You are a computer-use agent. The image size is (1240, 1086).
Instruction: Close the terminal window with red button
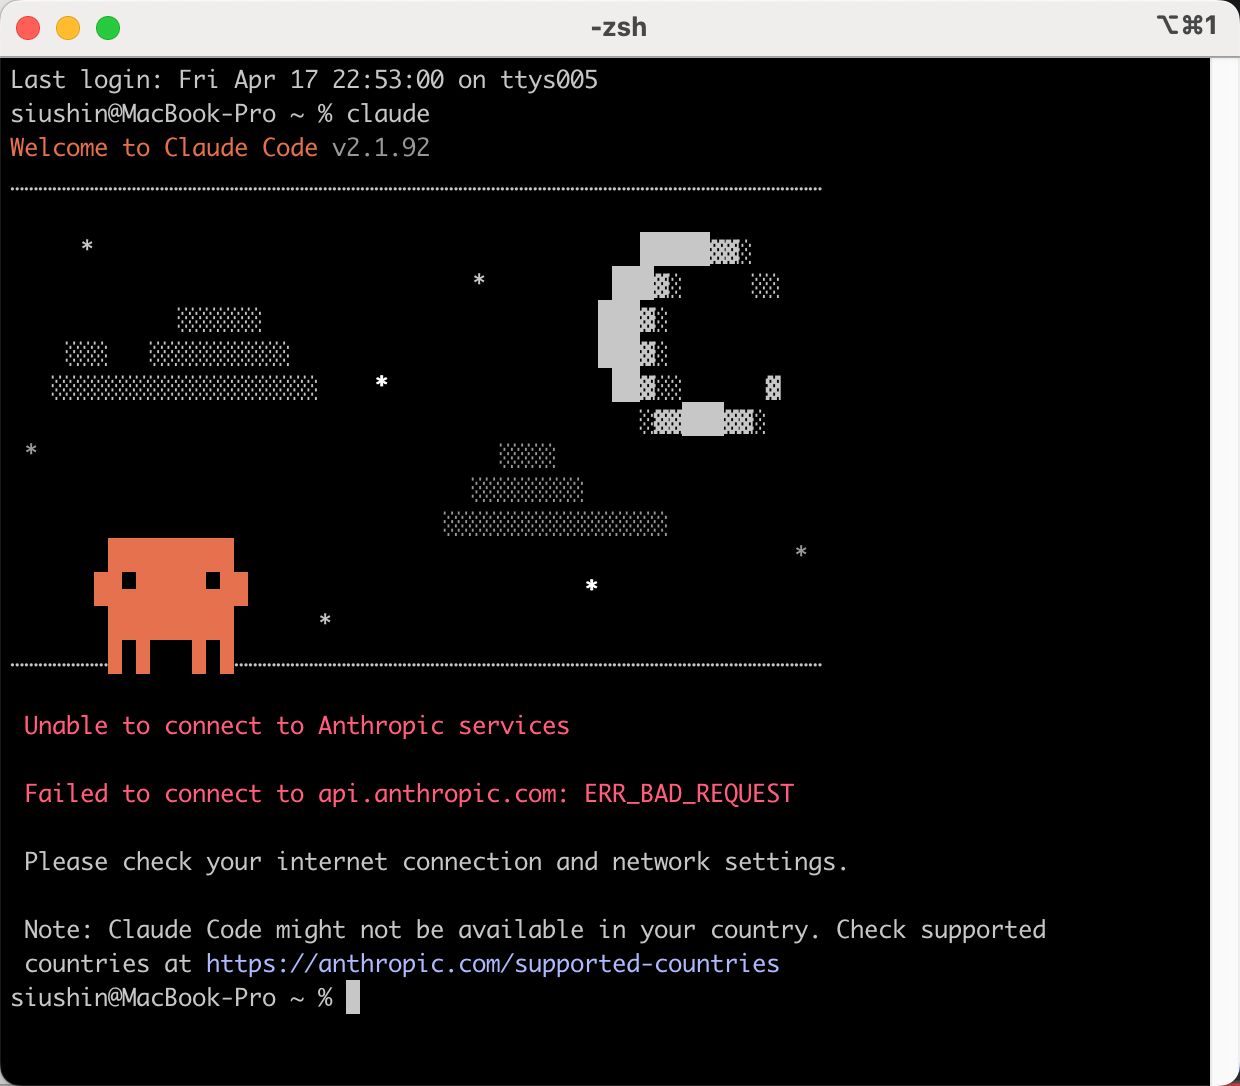coord(28,28)
